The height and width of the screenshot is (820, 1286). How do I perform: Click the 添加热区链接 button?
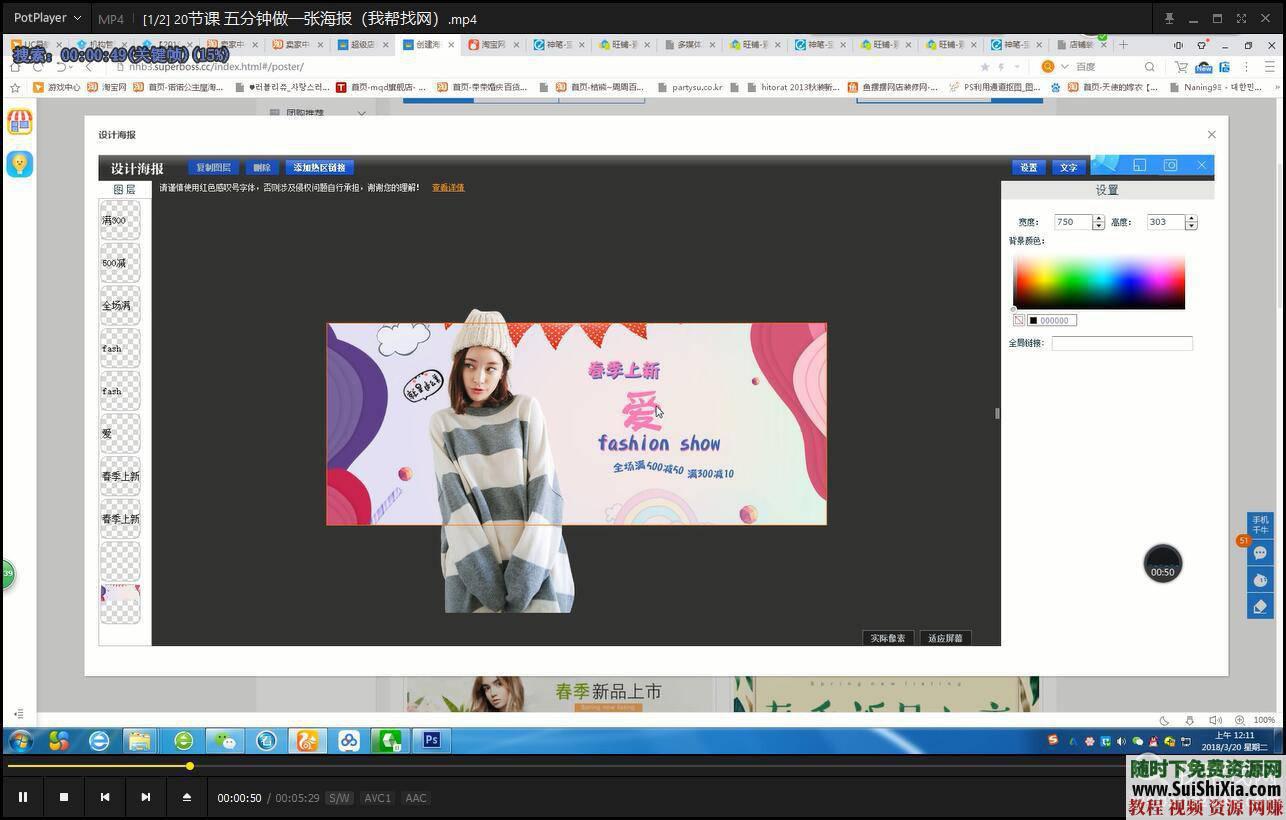click(x=320, y=167)
